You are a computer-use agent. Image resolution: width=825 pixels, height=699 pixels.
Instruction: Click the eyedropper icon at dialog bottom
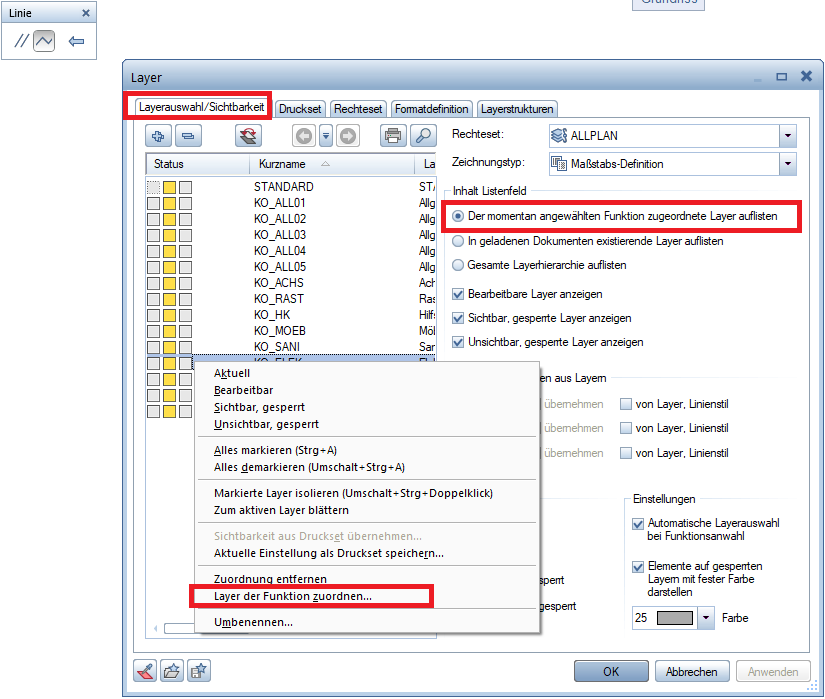[x=146, y=671]
